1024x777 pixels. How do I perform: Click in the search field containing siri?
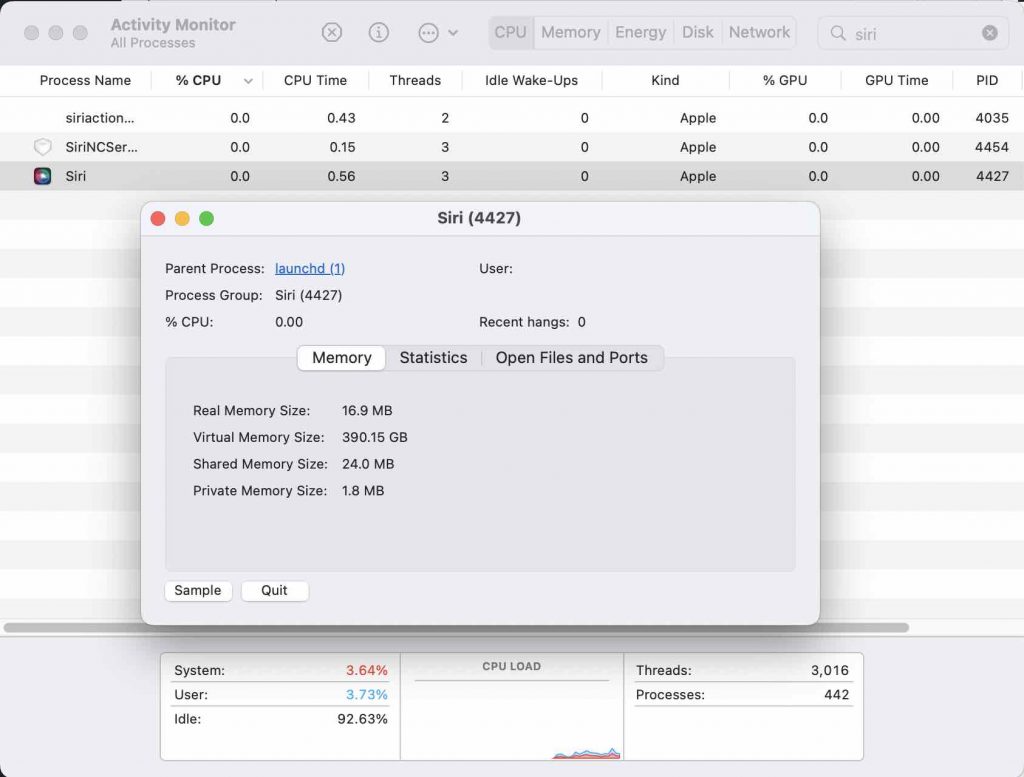click(910, 33)
